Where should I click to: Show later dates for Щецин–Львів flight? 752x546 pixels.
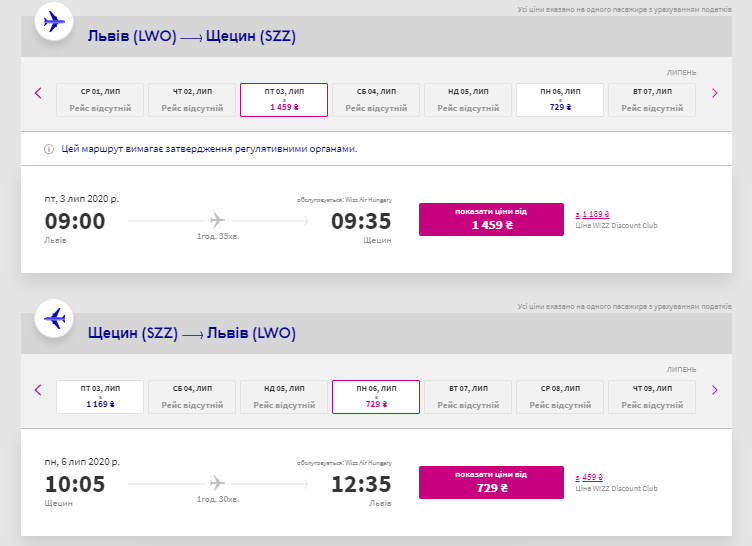tap(714, 390)
